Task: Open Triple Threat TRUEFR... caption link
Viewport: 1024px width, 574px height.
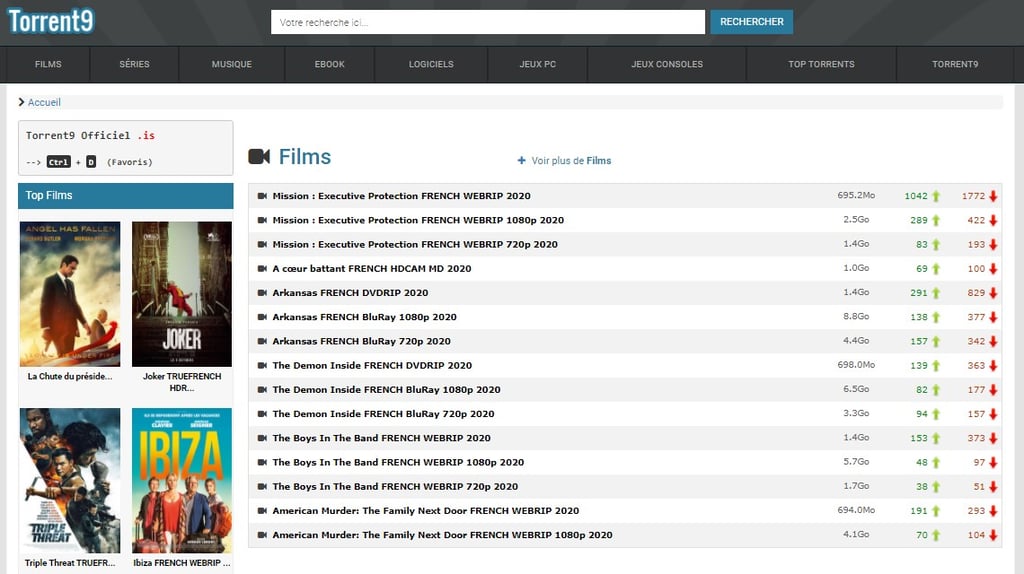Action: tap(70, 563)
